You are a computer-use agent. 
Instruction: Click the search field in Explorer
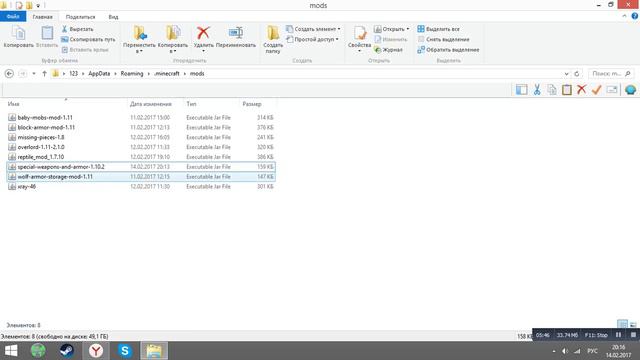click(x=611, y=74)
